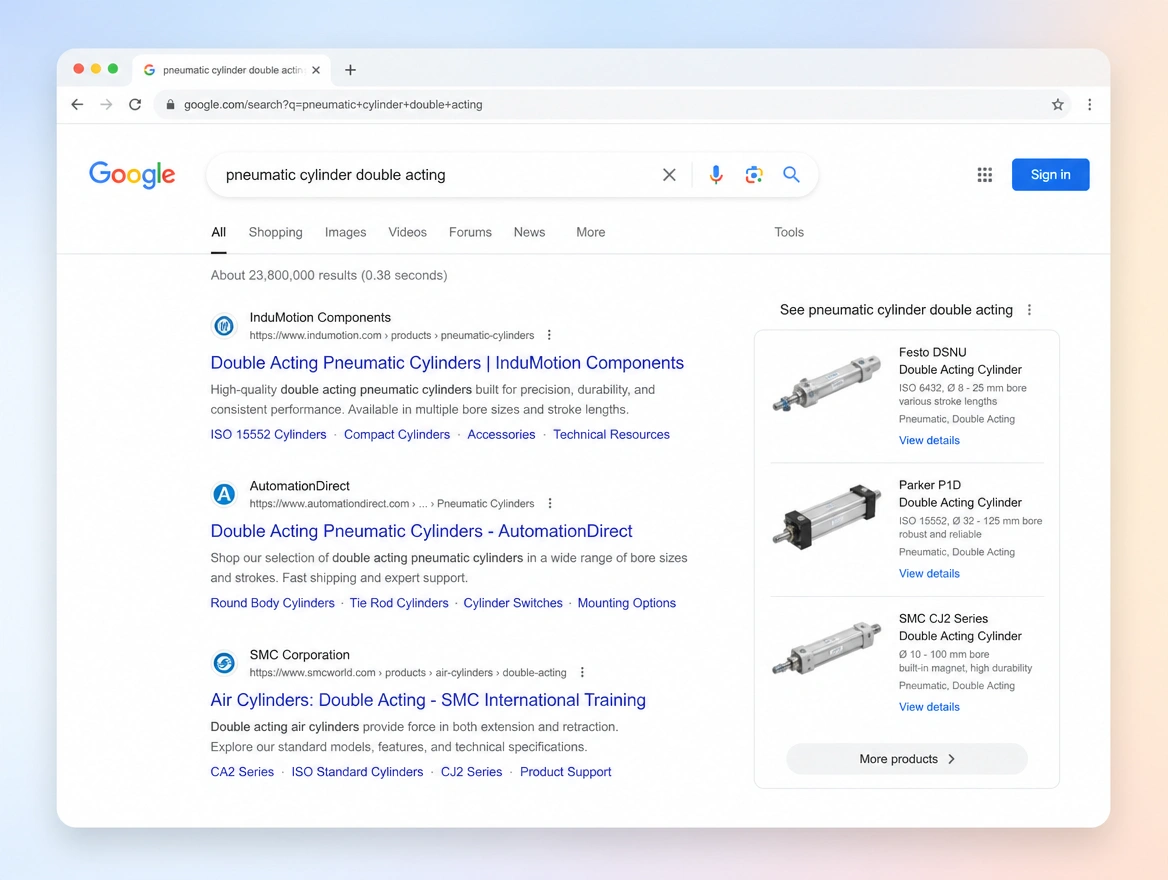Open Double Acting Pneumatic Cylinders AutomationDirect link
This screenshot has height=880, width=1168.
click(x=422, y=531)
